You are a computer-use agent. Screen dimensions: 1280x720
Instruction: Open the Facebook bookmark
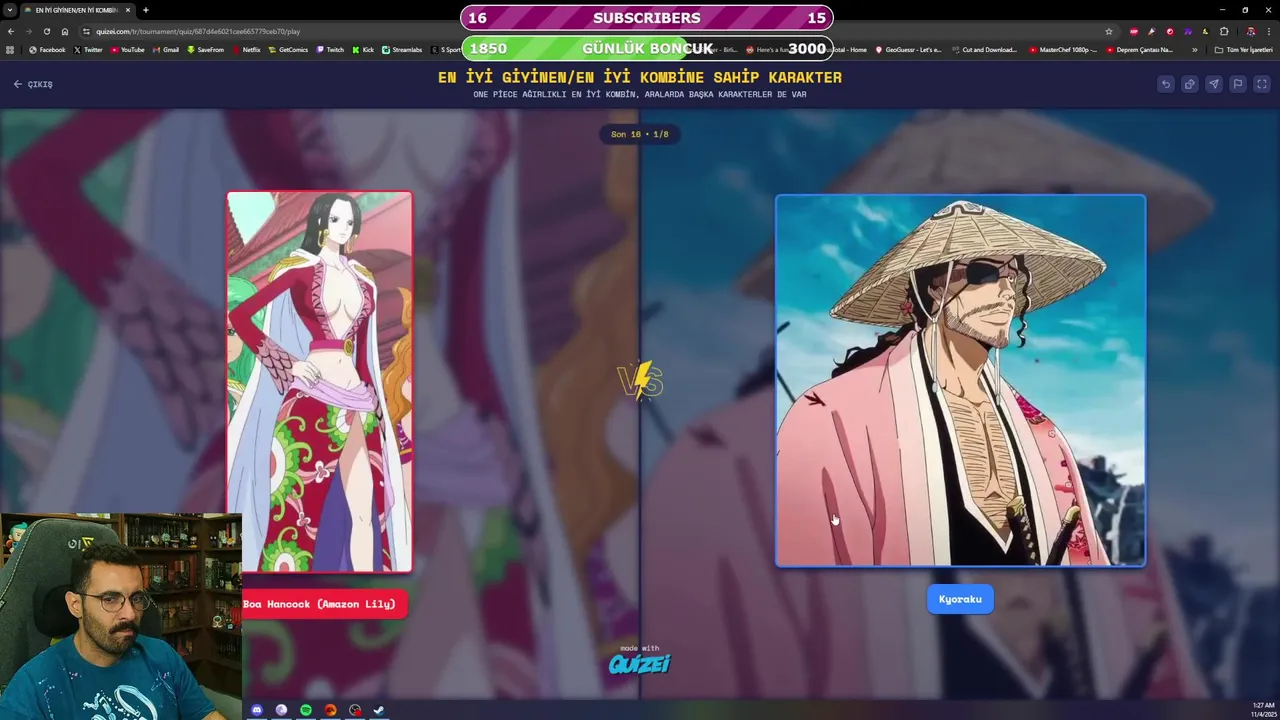(x=47, y=49)
